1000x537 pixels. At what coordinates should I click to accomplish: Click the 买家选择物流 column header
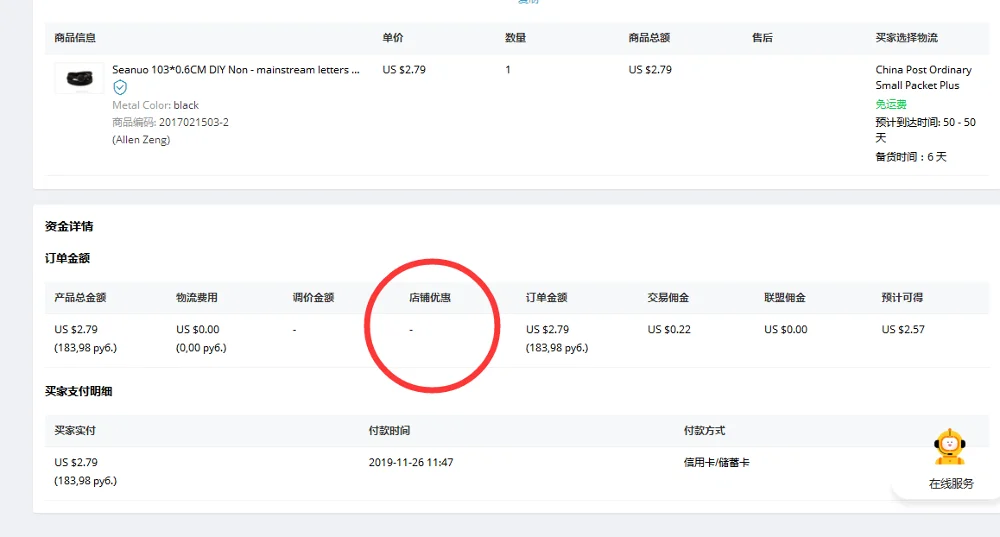point(906,38)
